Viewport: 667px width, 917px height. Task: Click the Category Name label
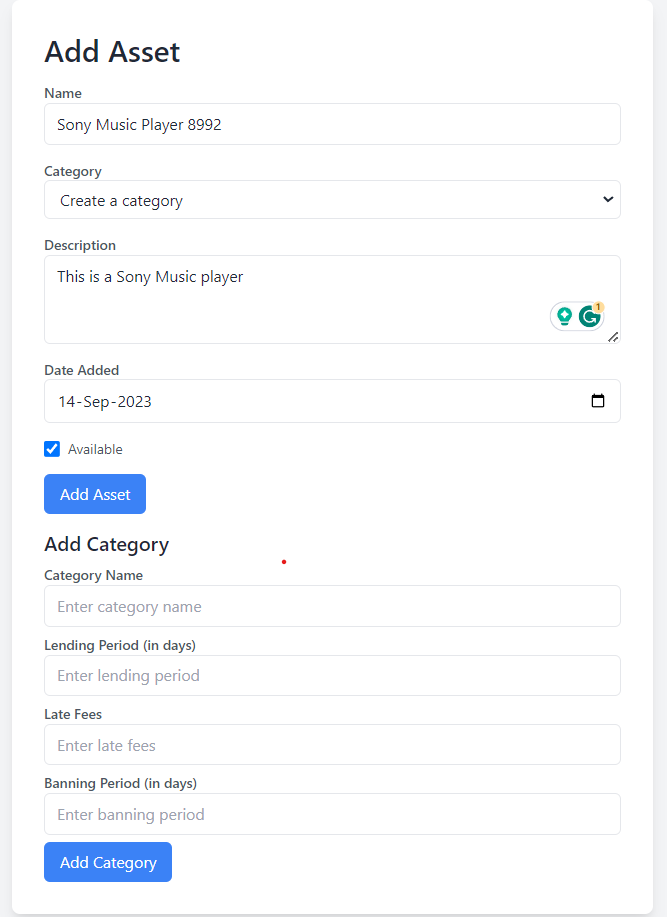click(94, 575)
